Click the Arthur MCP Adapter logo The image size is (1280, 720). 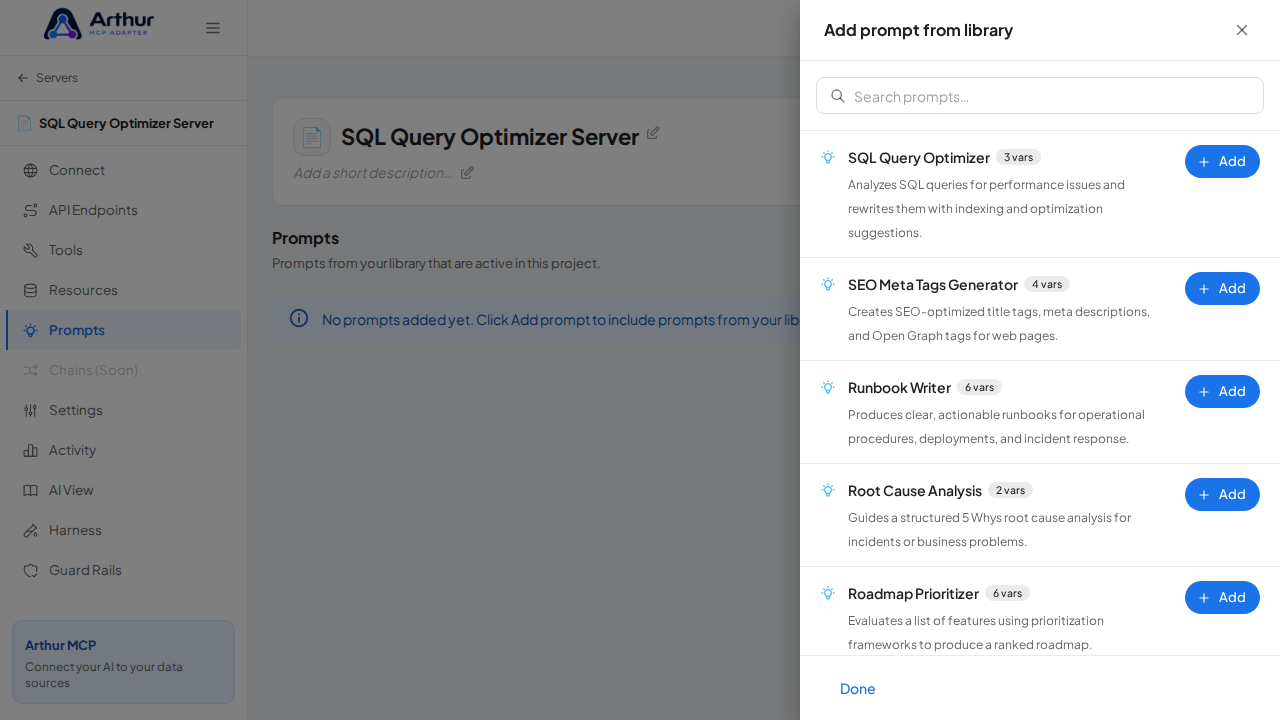pyautogui.click(x=99, y=24)
